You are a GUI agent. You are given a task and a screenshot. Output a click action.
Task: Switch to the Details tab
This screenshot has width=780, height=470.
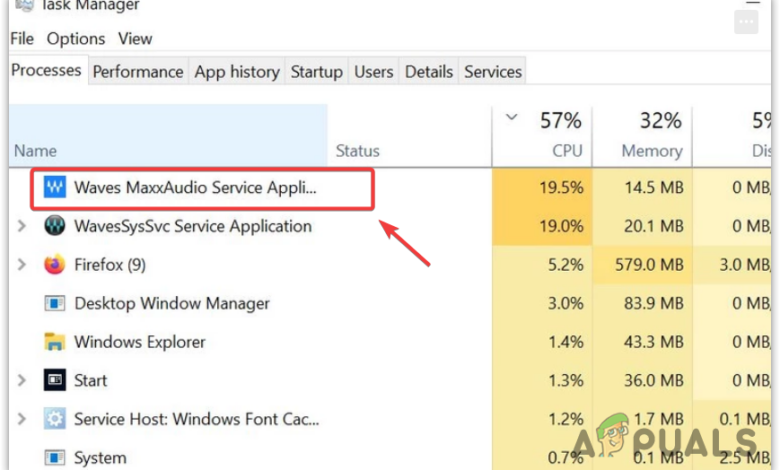point(429,72)
